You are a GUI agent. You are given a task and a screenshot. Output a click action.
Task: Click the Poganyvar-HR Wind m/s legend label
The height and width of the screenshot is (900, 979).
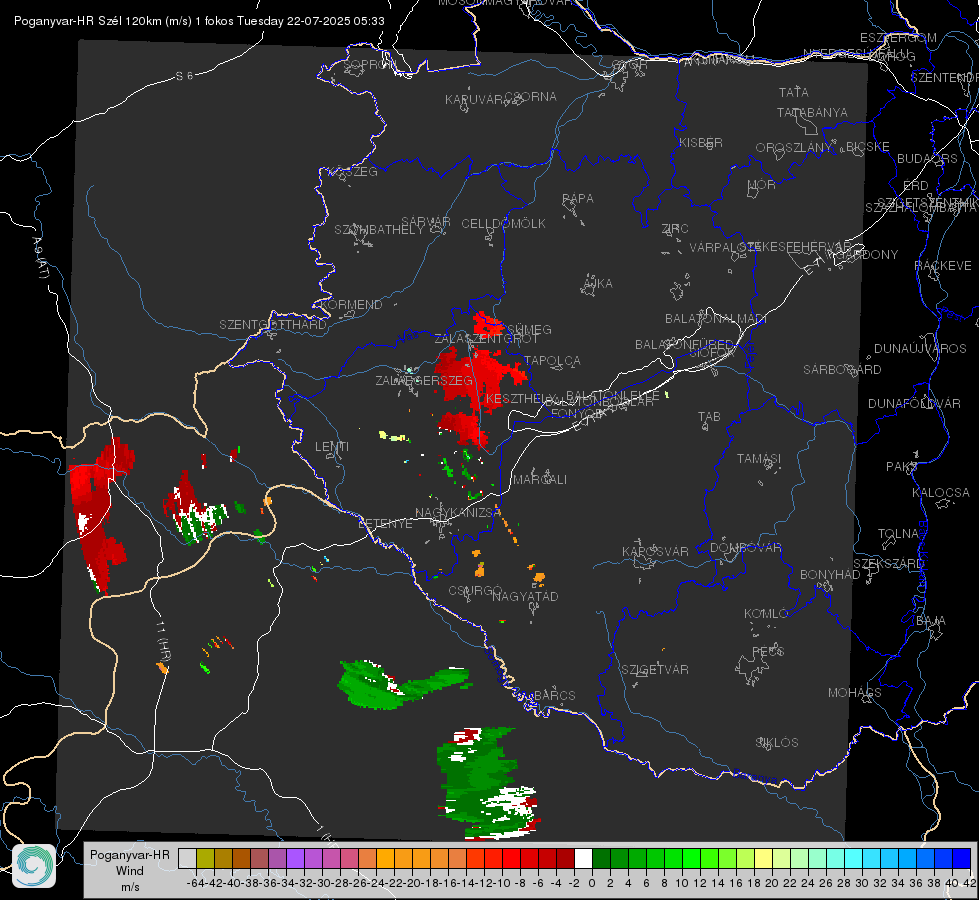pos(130,871)
